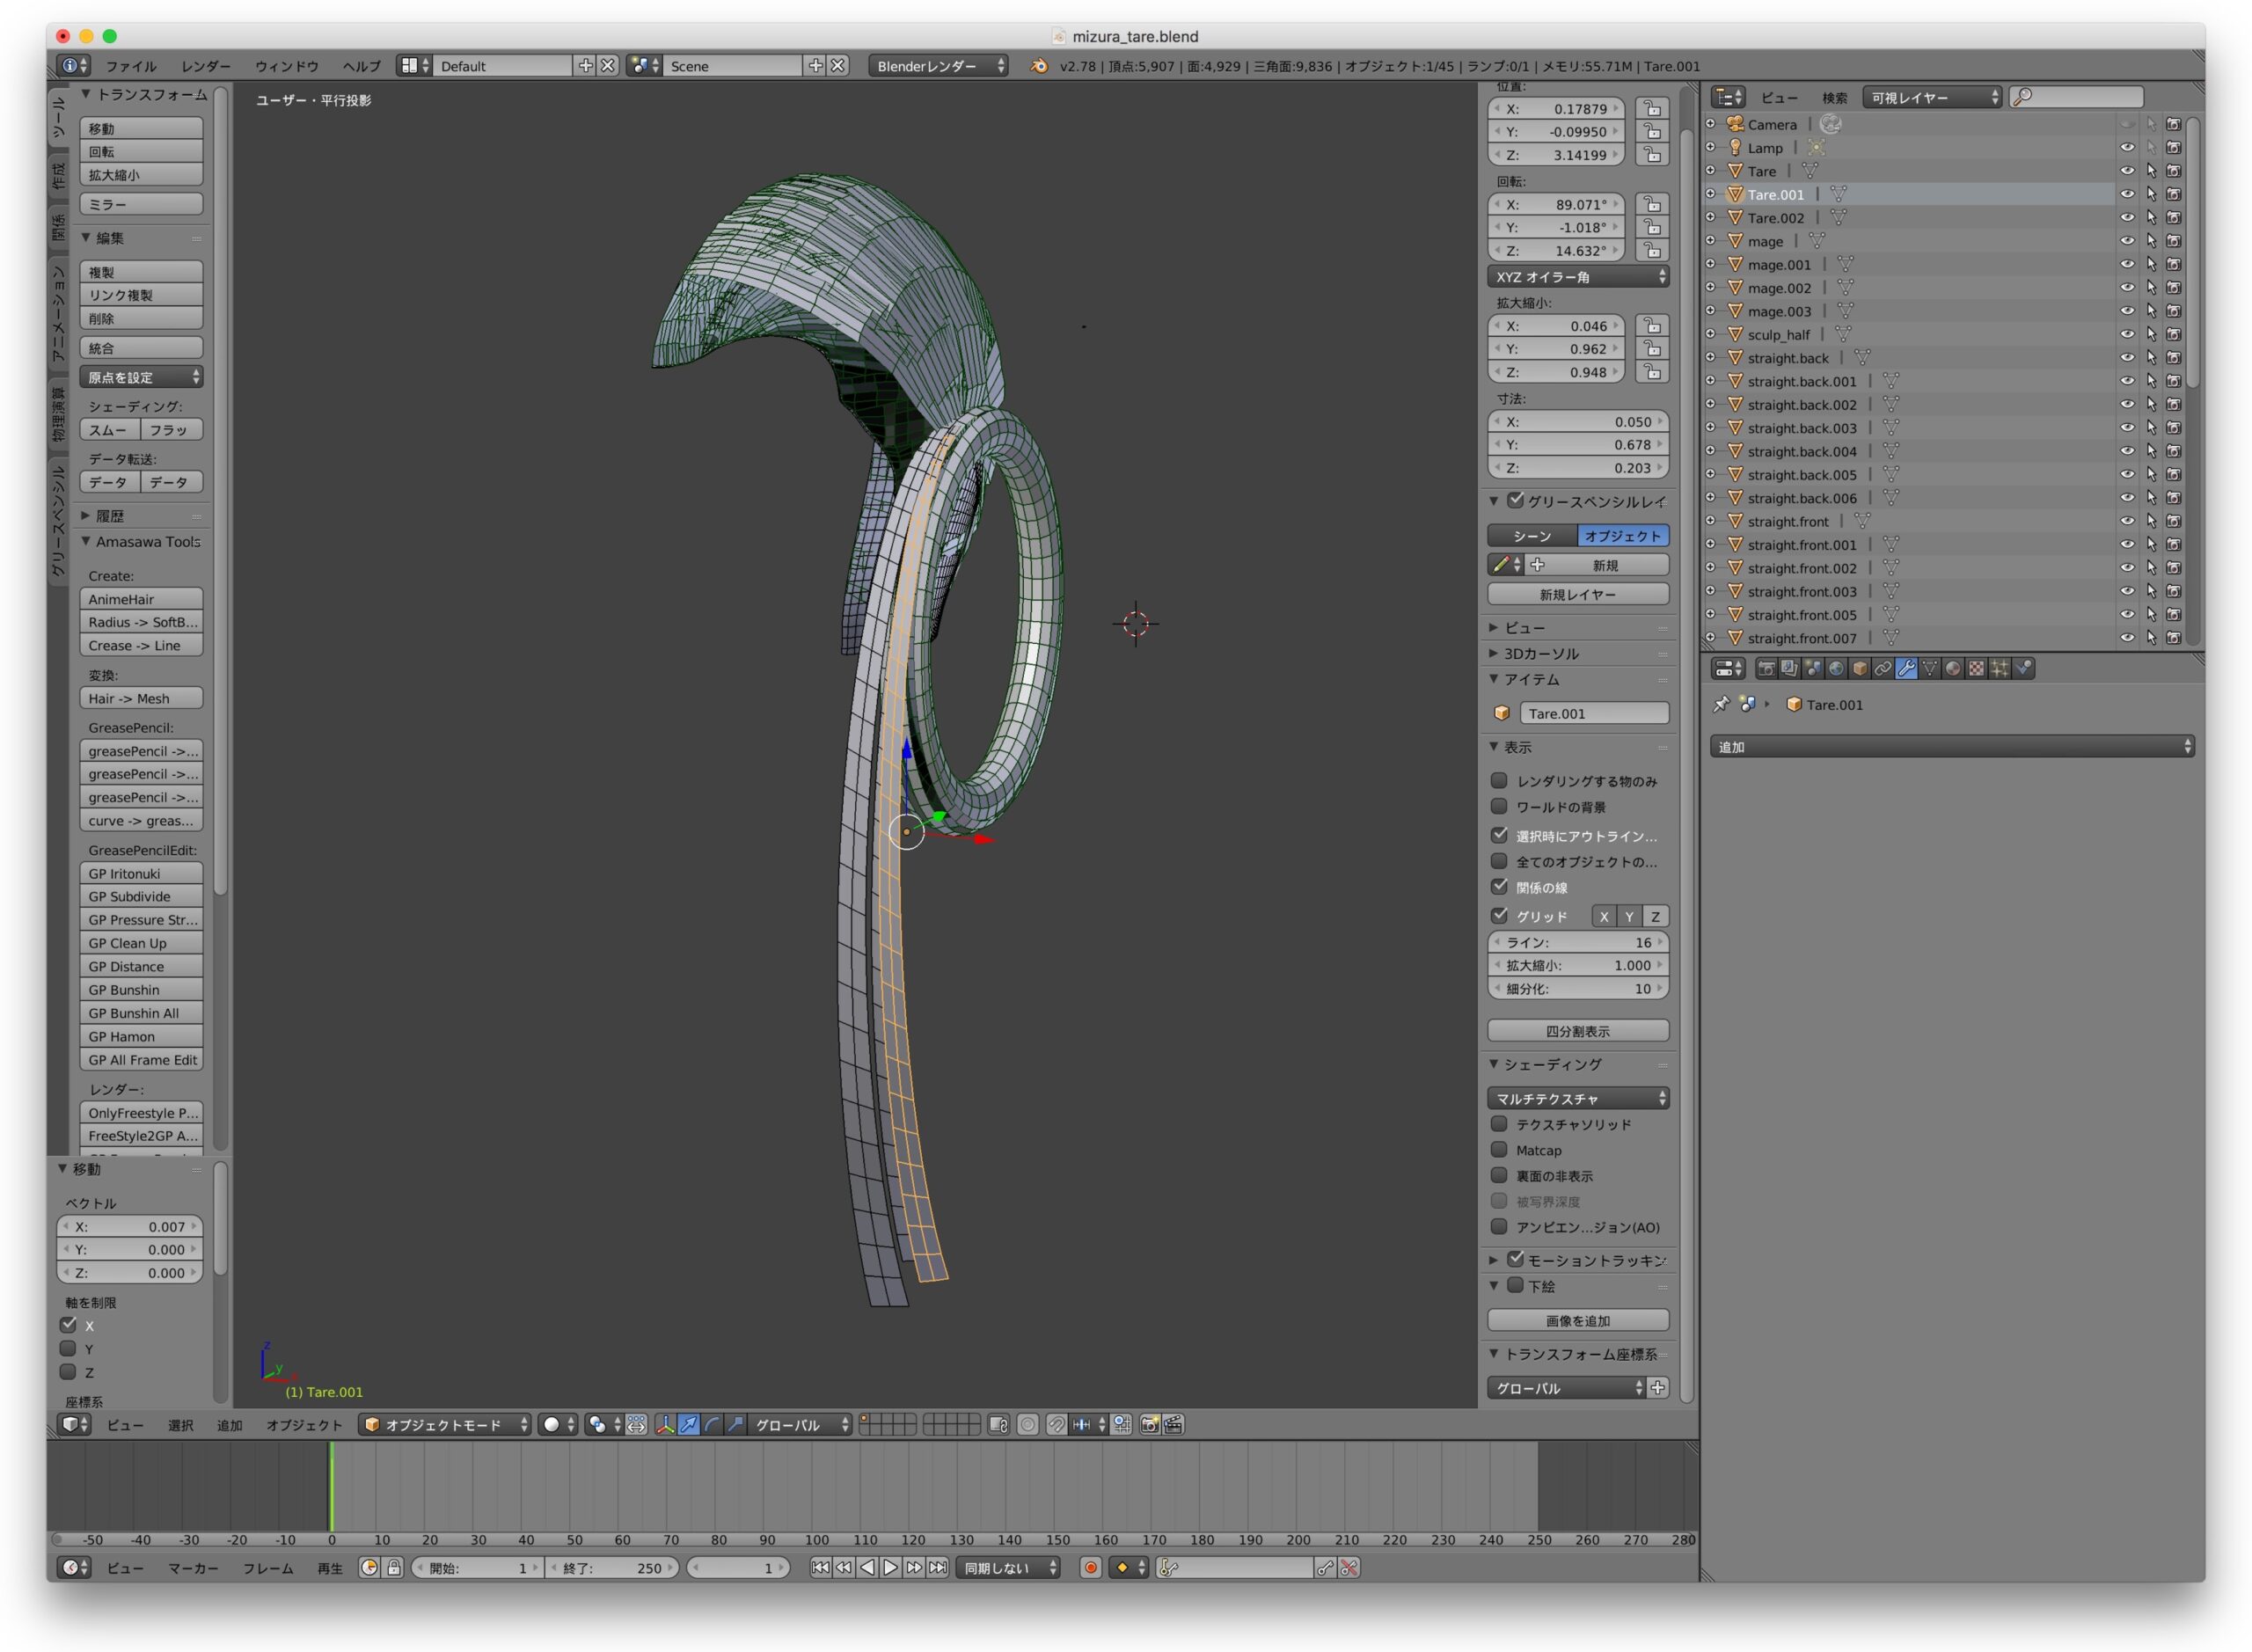The image size is (2252, 1652).
Task: Expand the 3Dカーソル panel
Action: point(1541,654)
